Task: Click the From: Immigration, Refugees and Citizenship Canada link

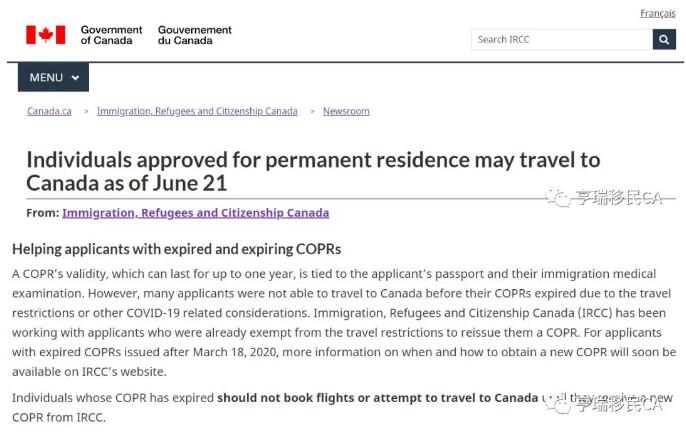Action: (196, 213)
